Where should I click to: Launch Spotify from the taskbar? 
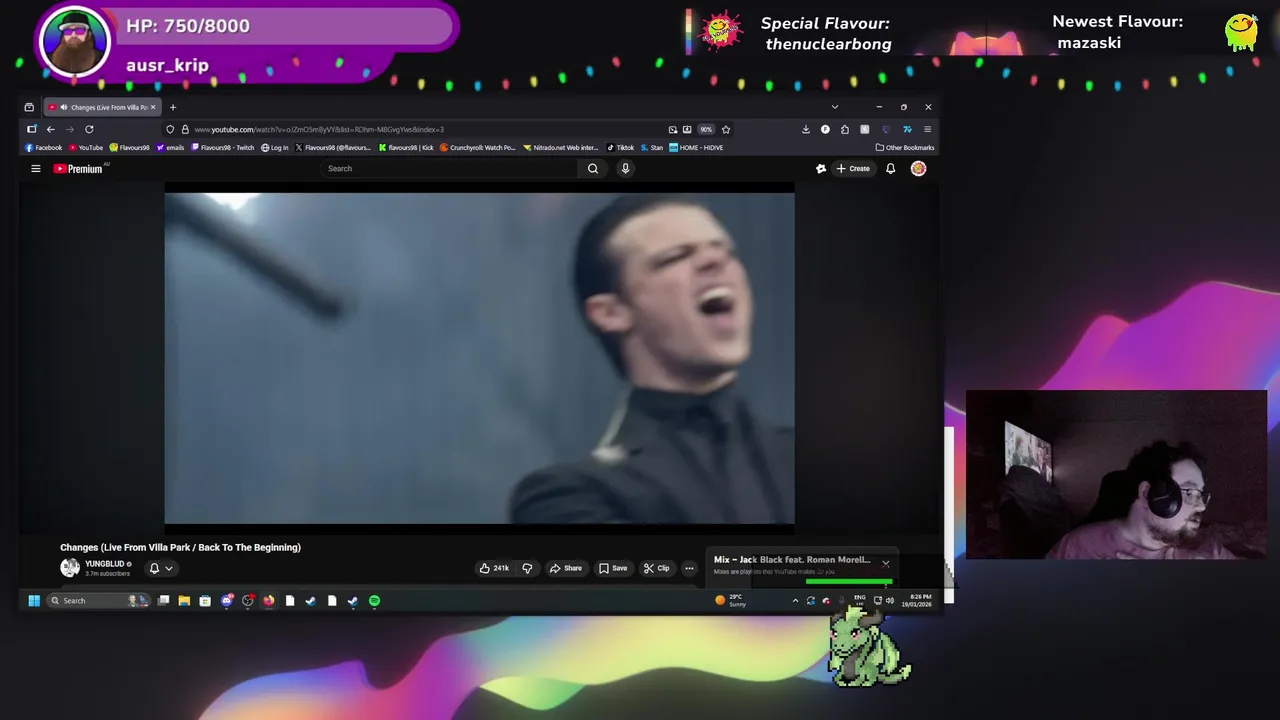click(374, 601)
